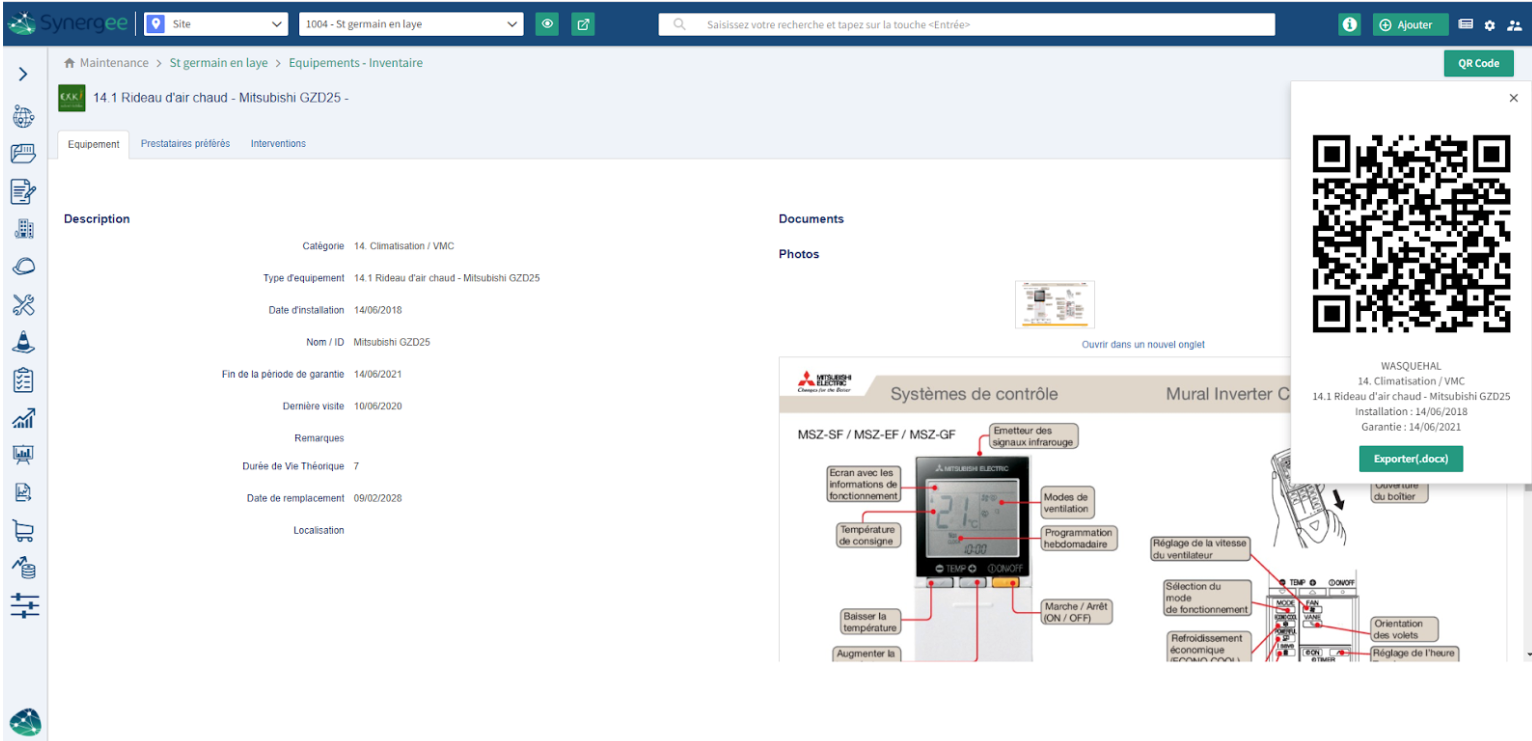Click the Exporter(.docx) button
Image resolution: width=1532 pixels, height=741 pixels.
click(x=1410, y=458)
